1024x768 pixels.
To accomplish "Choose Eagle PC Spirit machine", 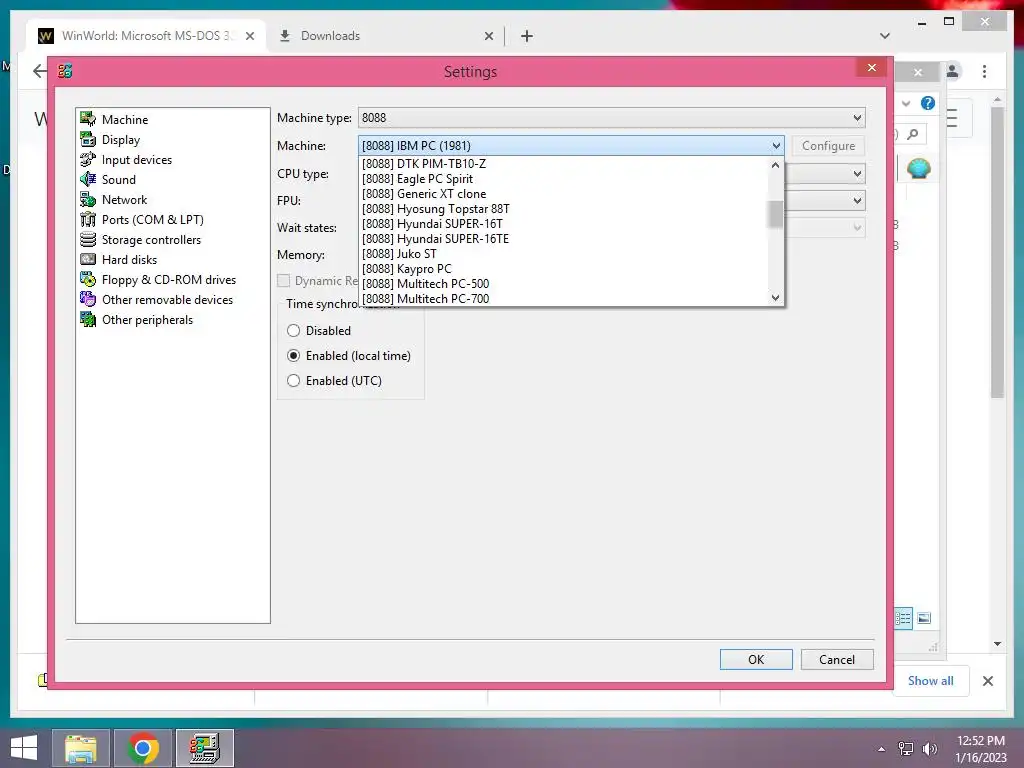I will point(564,179).
